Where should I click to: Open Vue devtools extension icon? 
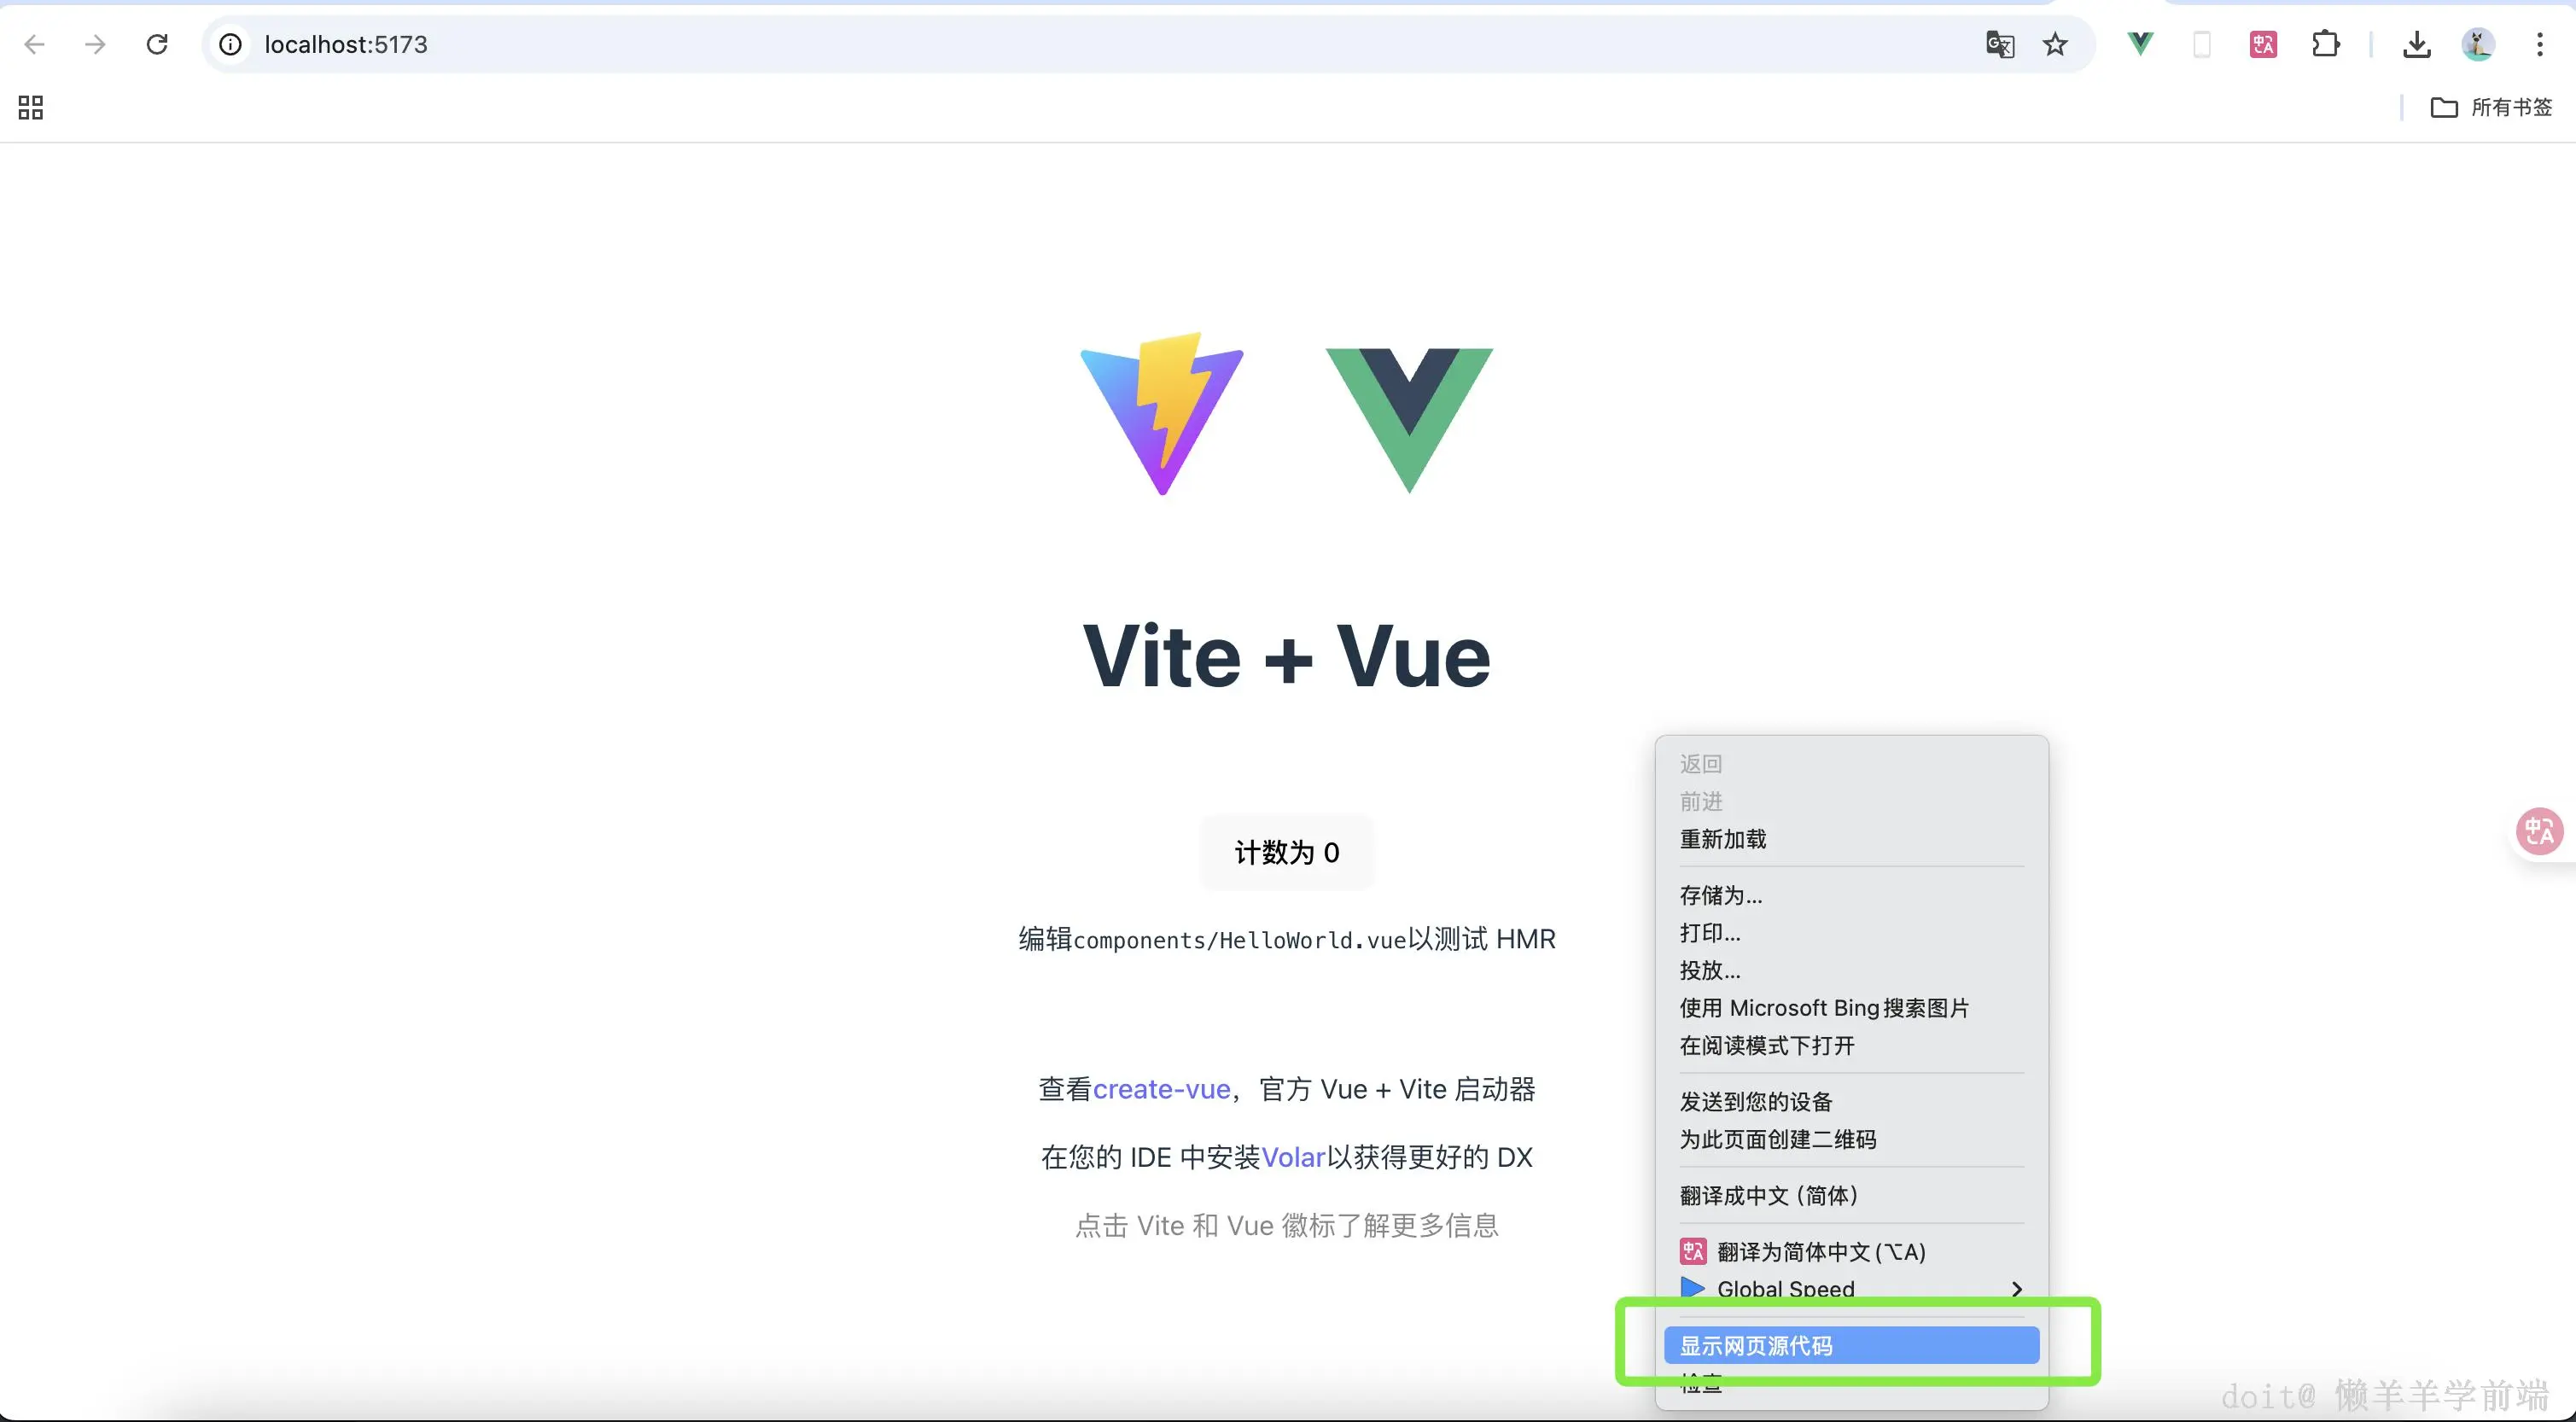click(x=2140, y=44)
